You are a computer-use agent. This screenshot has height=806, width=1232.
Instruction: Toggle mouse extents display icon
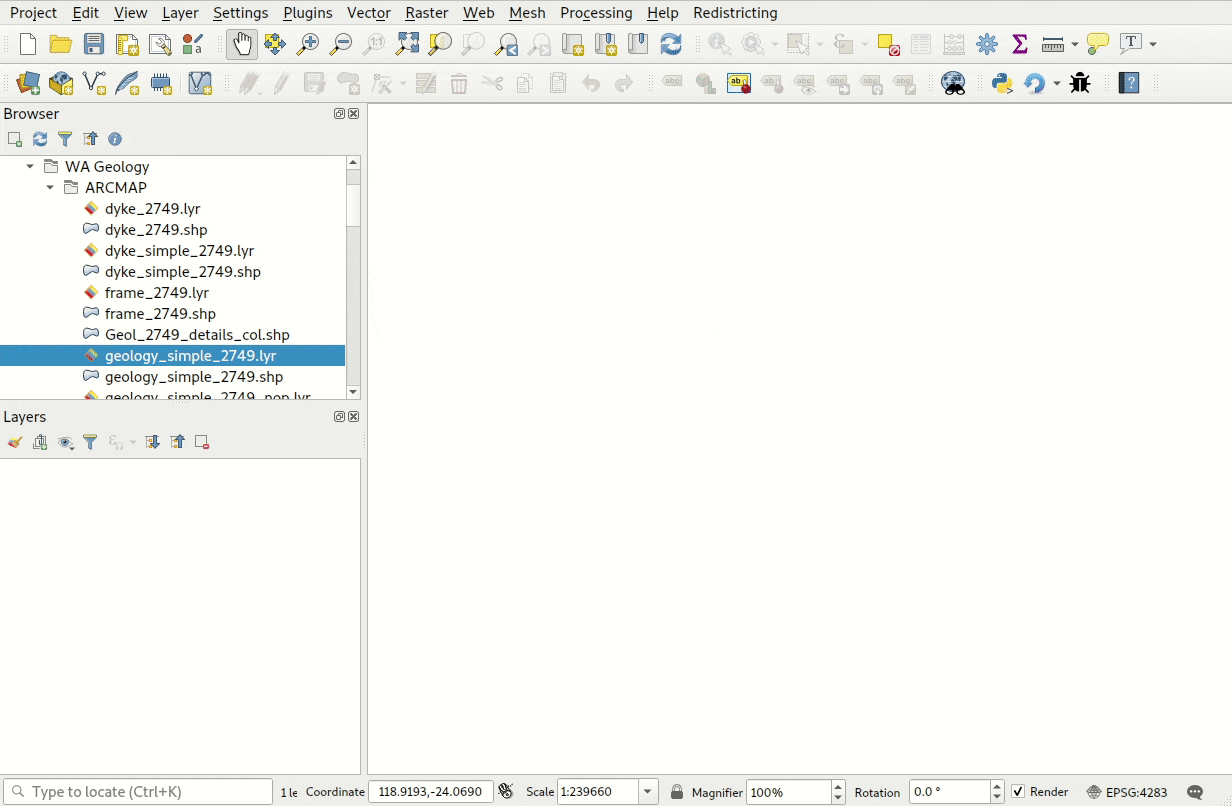[505, 792]
